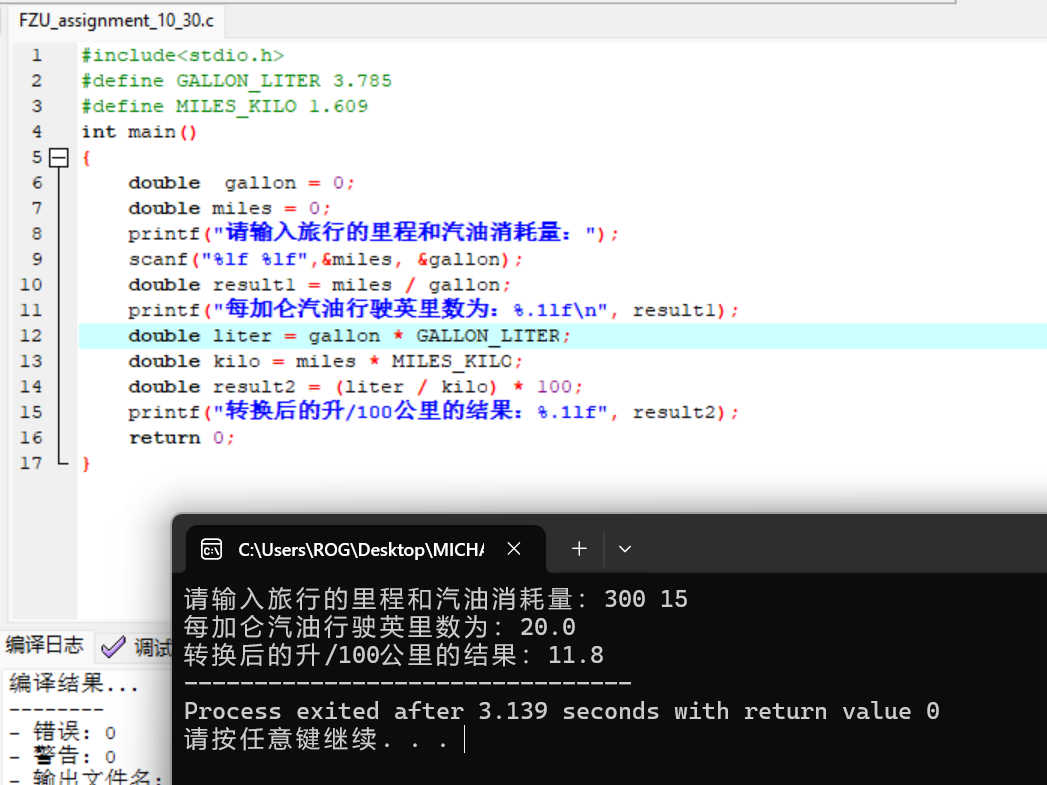Screen dimensions: 1047x785
Task: Click the terminal tab console icon
Action: 212,549
